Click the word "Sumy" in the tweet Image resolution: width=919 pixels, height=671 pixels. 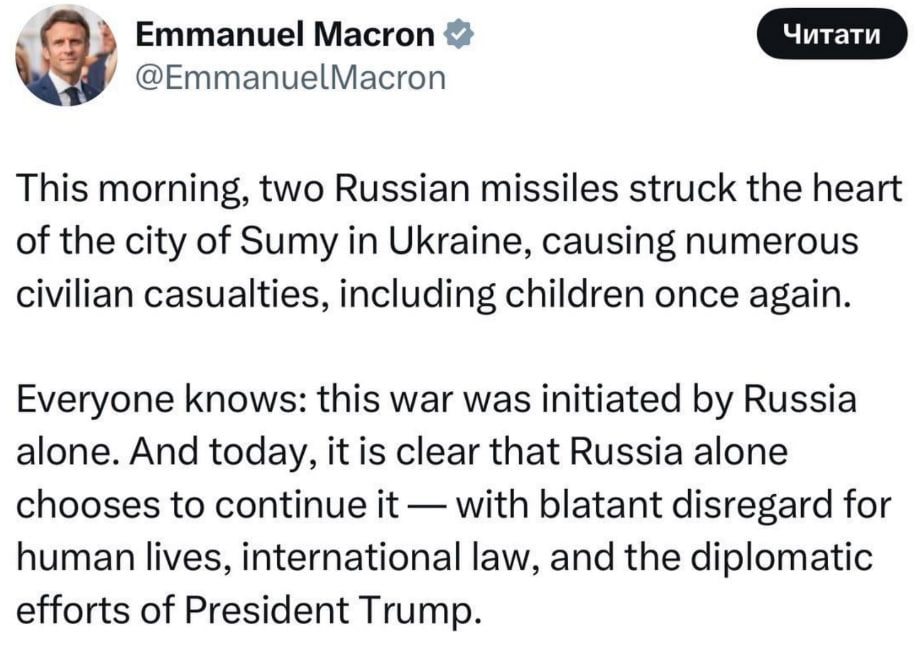coord(290,242)
